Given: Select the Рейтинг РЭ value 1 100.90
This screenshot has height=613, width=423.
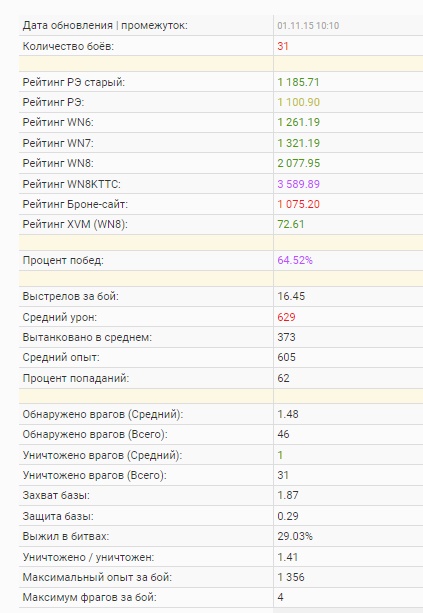Looking at the screenshot, I should pyautogui.click(x=298, y=102).
